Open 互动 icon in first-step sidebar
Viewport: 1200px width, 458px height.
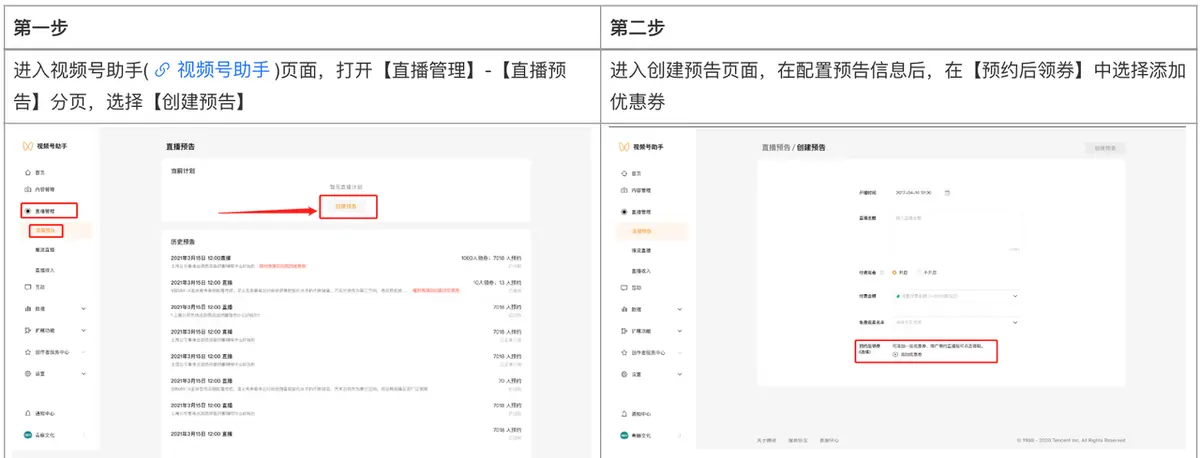tap(27, 287)
